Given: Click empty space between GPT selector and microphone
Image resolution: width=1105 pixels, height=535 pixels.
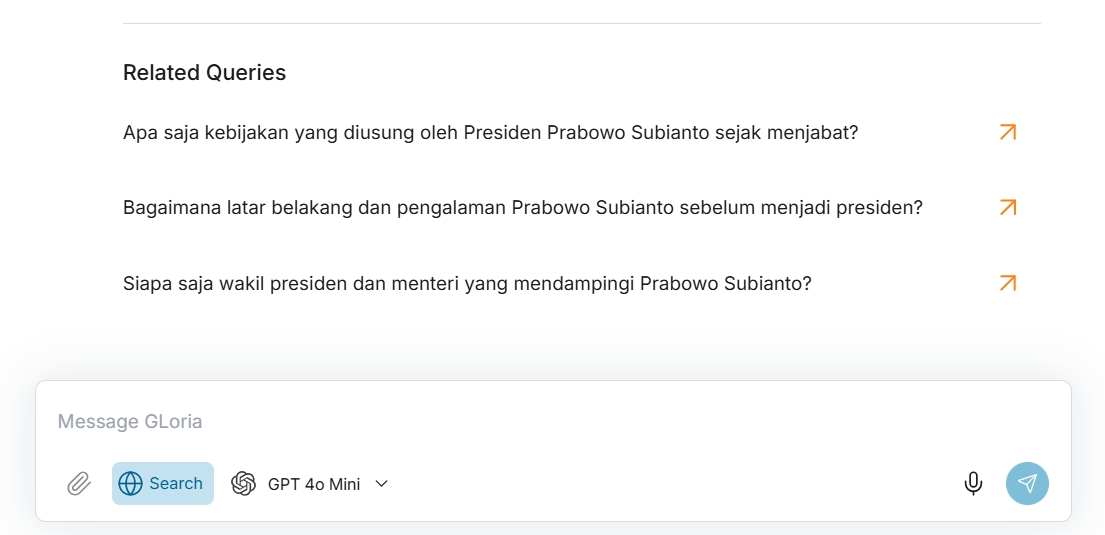Looking at the screenshot, I should click(670, 484).
